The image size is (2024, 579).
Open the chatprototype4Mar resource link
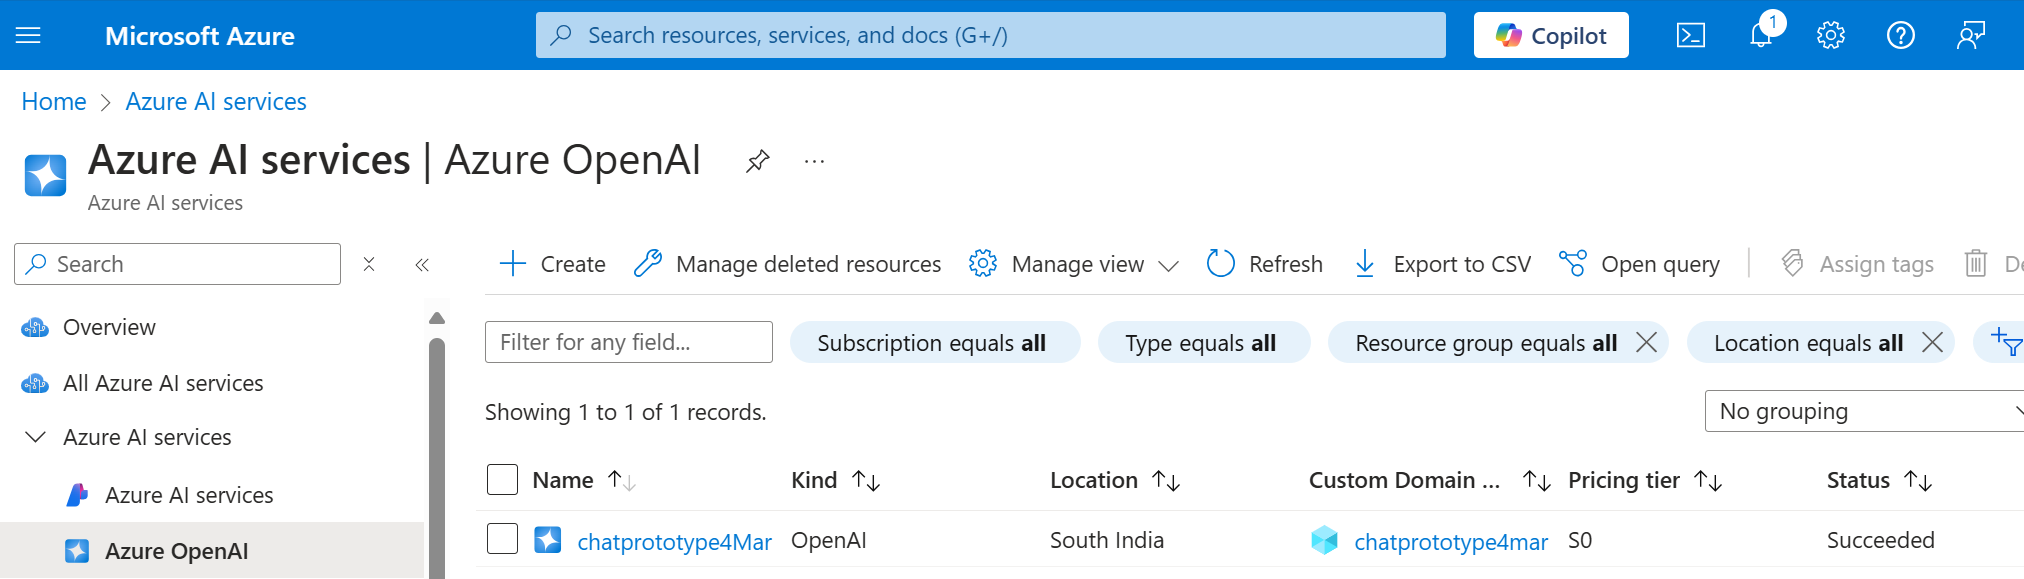pyautogui.click(x=674, y=541)
